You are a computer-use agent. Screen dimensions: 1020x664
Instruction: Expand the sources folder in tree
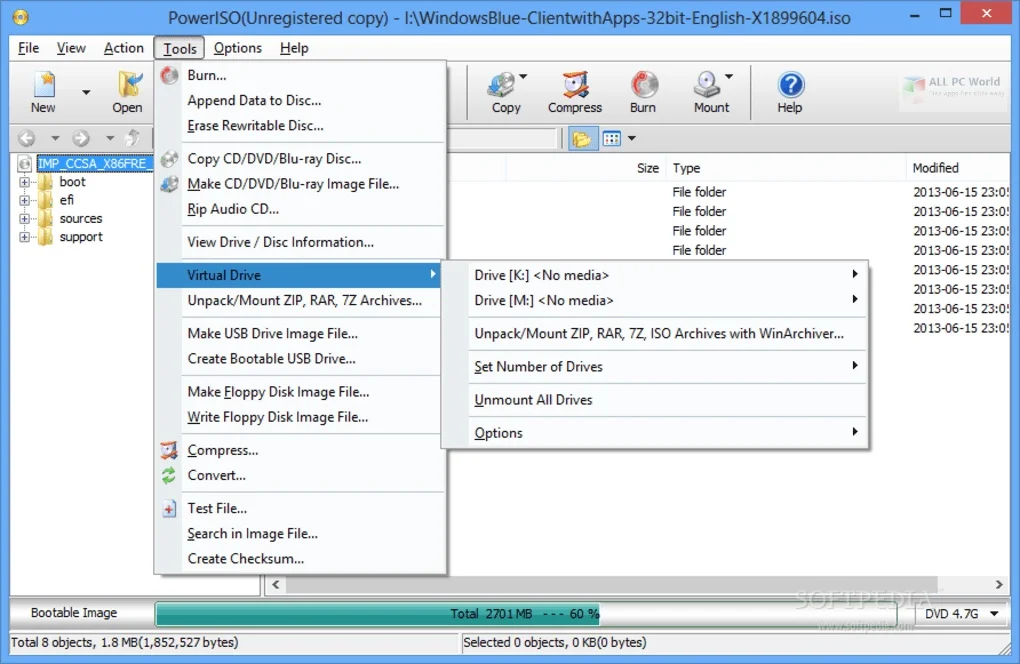pyautogui.click(x=25, y=219)
